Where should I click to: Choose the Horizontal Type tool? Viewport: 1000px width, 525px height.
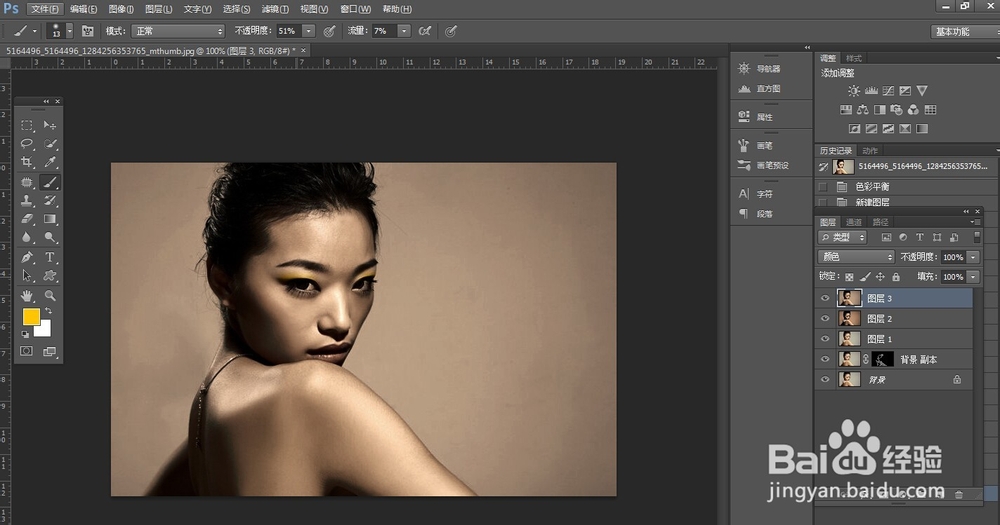click(50, 257)
